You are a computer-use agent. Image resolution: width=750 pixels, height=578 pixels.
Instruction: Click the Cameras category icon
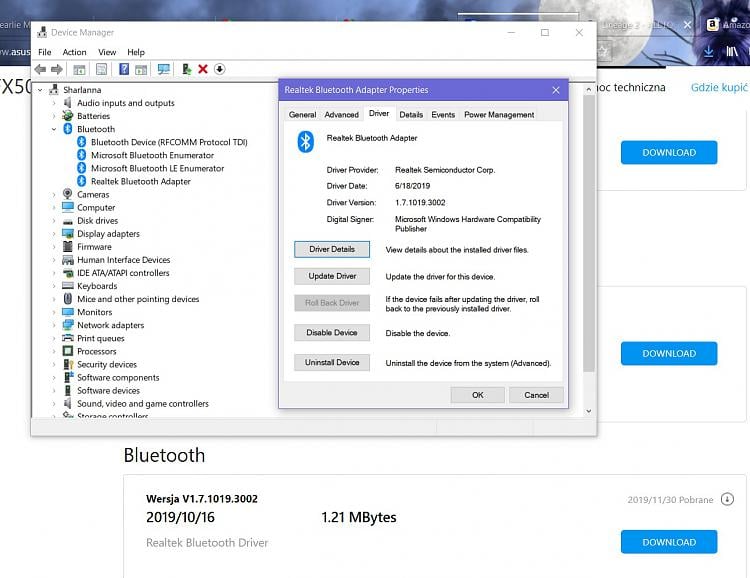pos(68,194)
